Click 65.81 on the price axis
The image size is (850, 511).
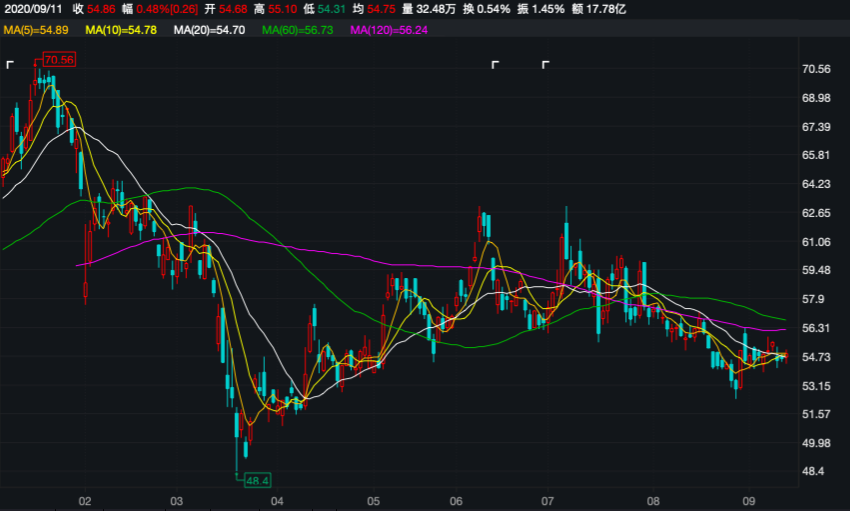816,155
